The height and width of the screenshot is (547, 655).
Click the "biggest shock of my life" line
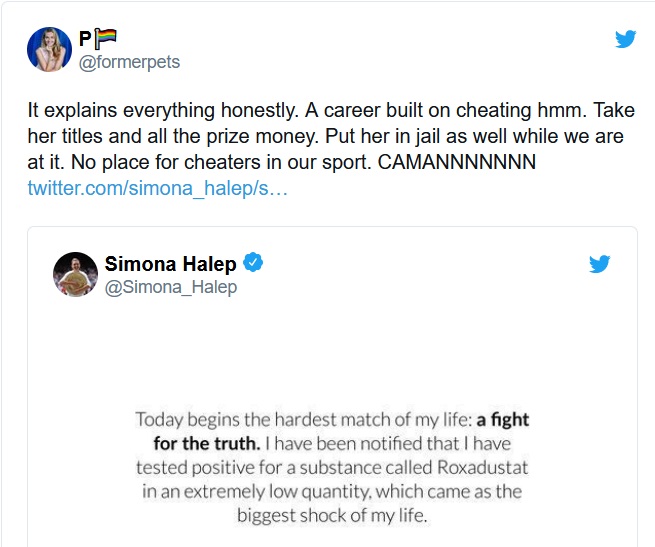tap(329, 516)
